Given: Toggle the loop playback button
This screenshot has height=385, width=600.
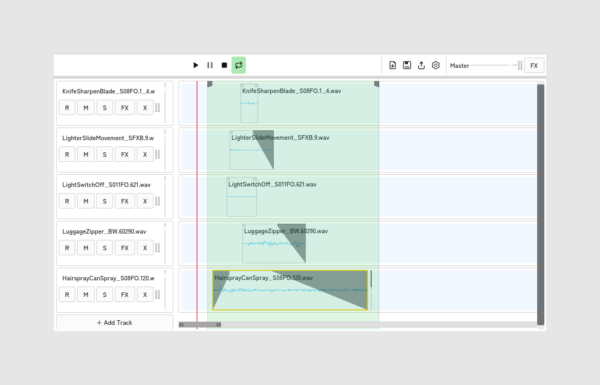Looking at the screenshot, I should pos(239,65).
